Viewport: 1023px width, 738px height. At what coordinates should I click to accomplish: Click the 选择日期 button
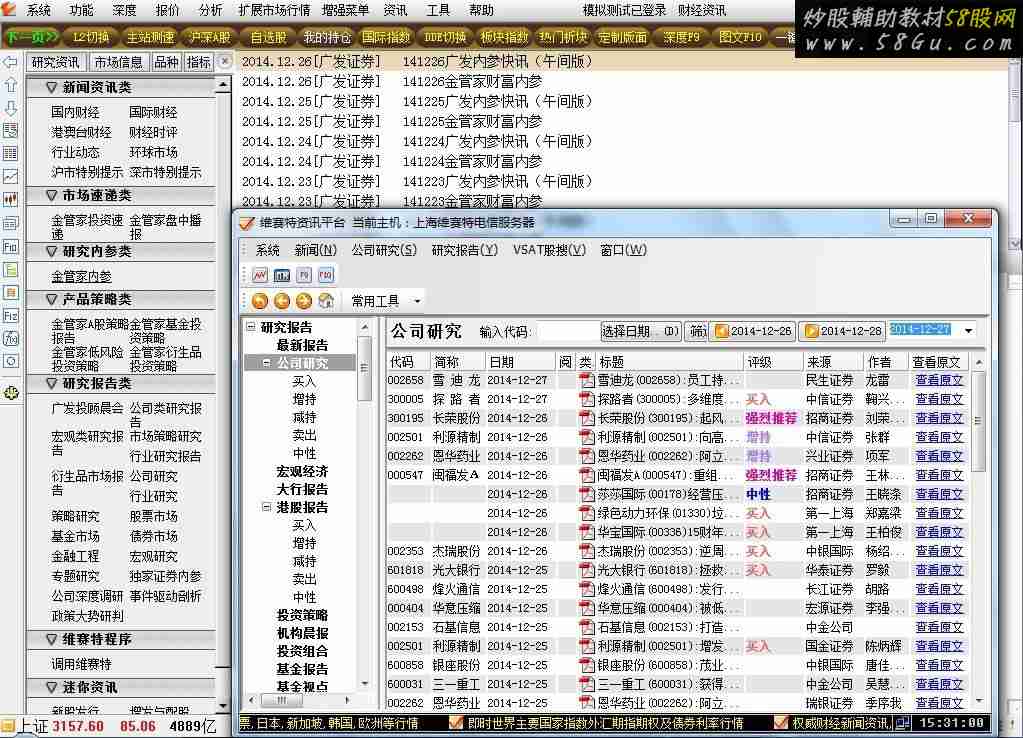[x=640, y=331]
